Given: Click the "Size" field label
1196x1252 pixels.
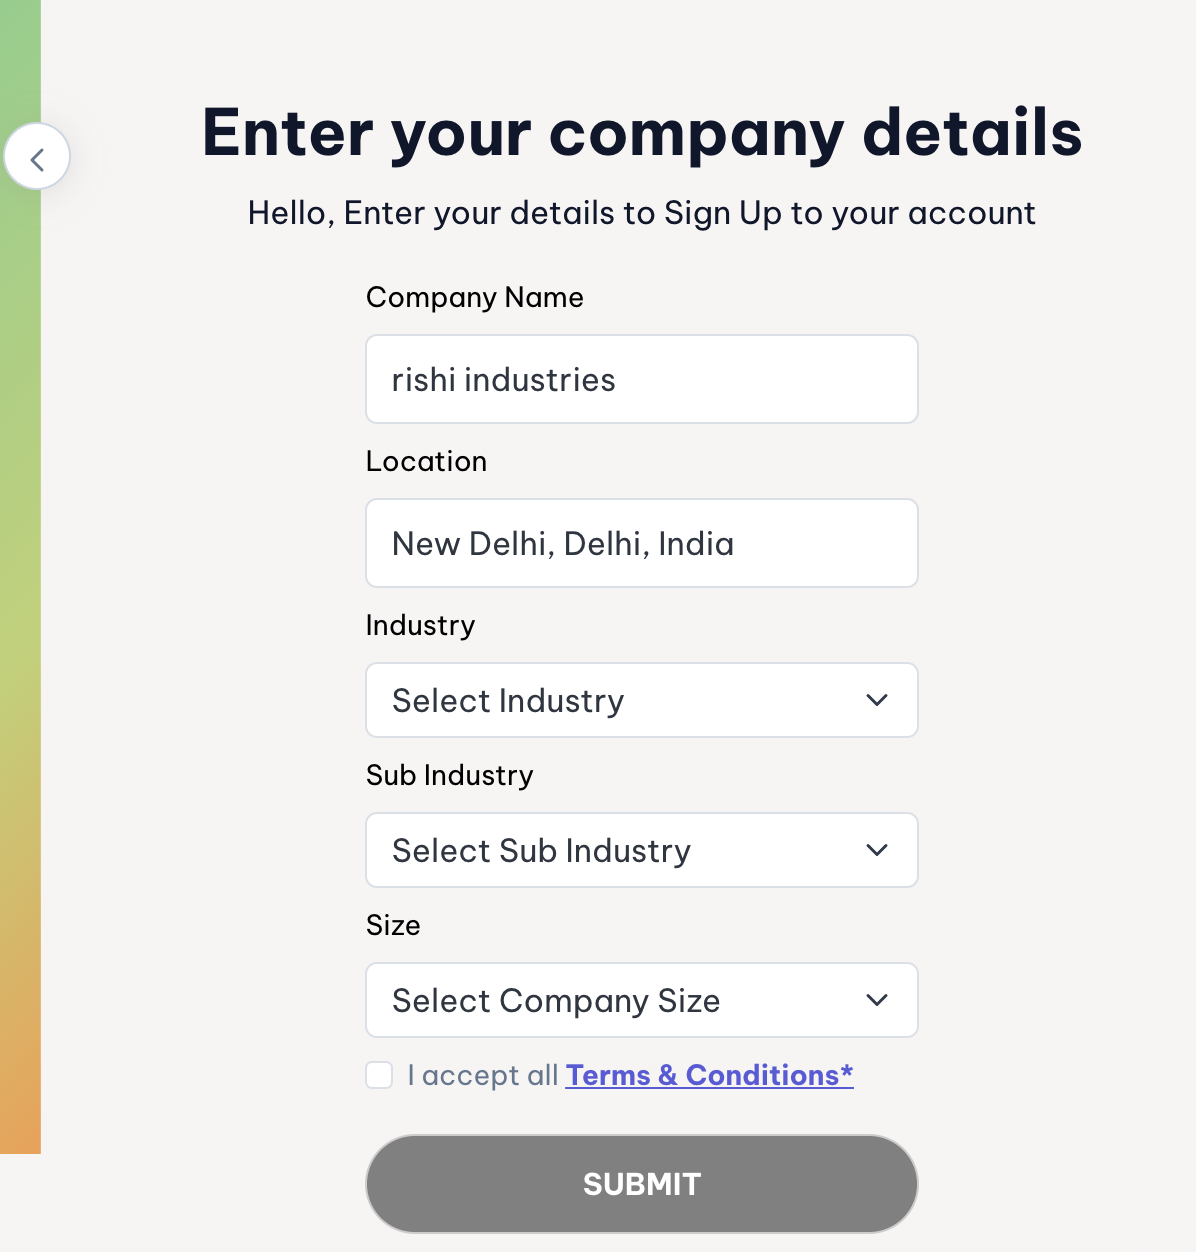Looking at the screenshot, I should [x=393, y=926].
